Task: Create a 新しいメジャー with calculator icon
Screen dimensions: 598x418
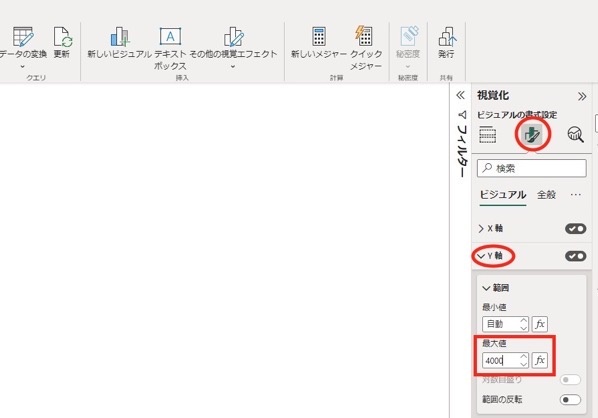Action: tap(319, 37)
